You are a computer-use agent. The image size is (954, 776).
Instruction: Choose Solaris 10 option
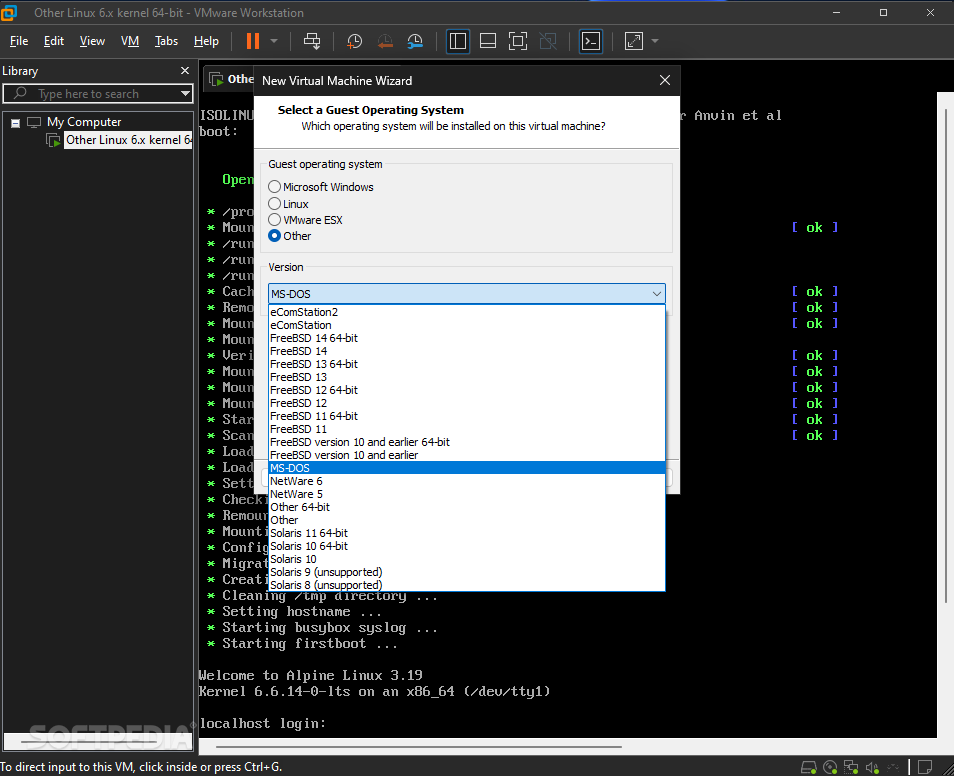(466, 559)
